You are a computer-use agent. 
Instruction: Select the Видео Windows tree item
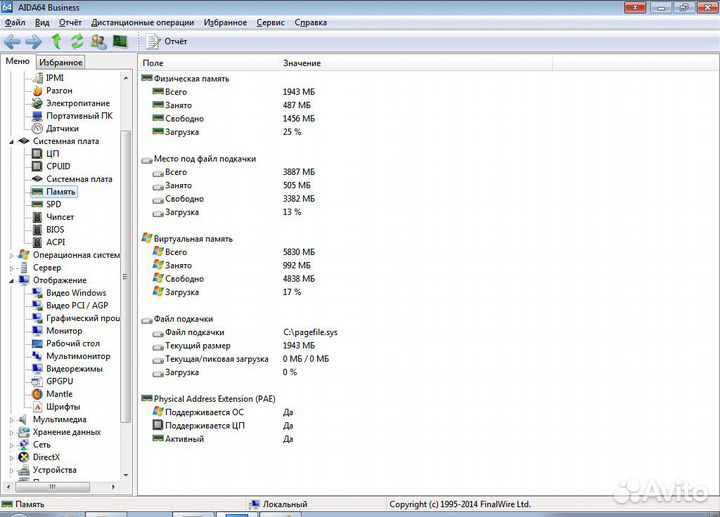click(x=76, y=292)
